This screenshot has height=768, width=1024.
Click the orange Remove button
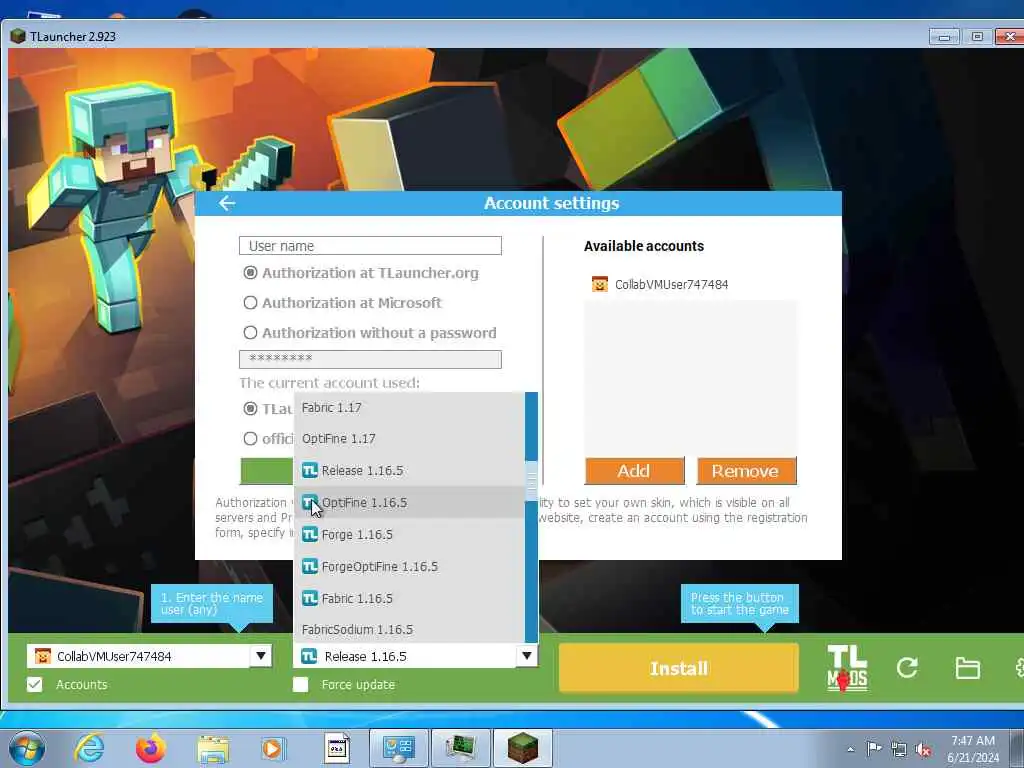coord(746,471)
